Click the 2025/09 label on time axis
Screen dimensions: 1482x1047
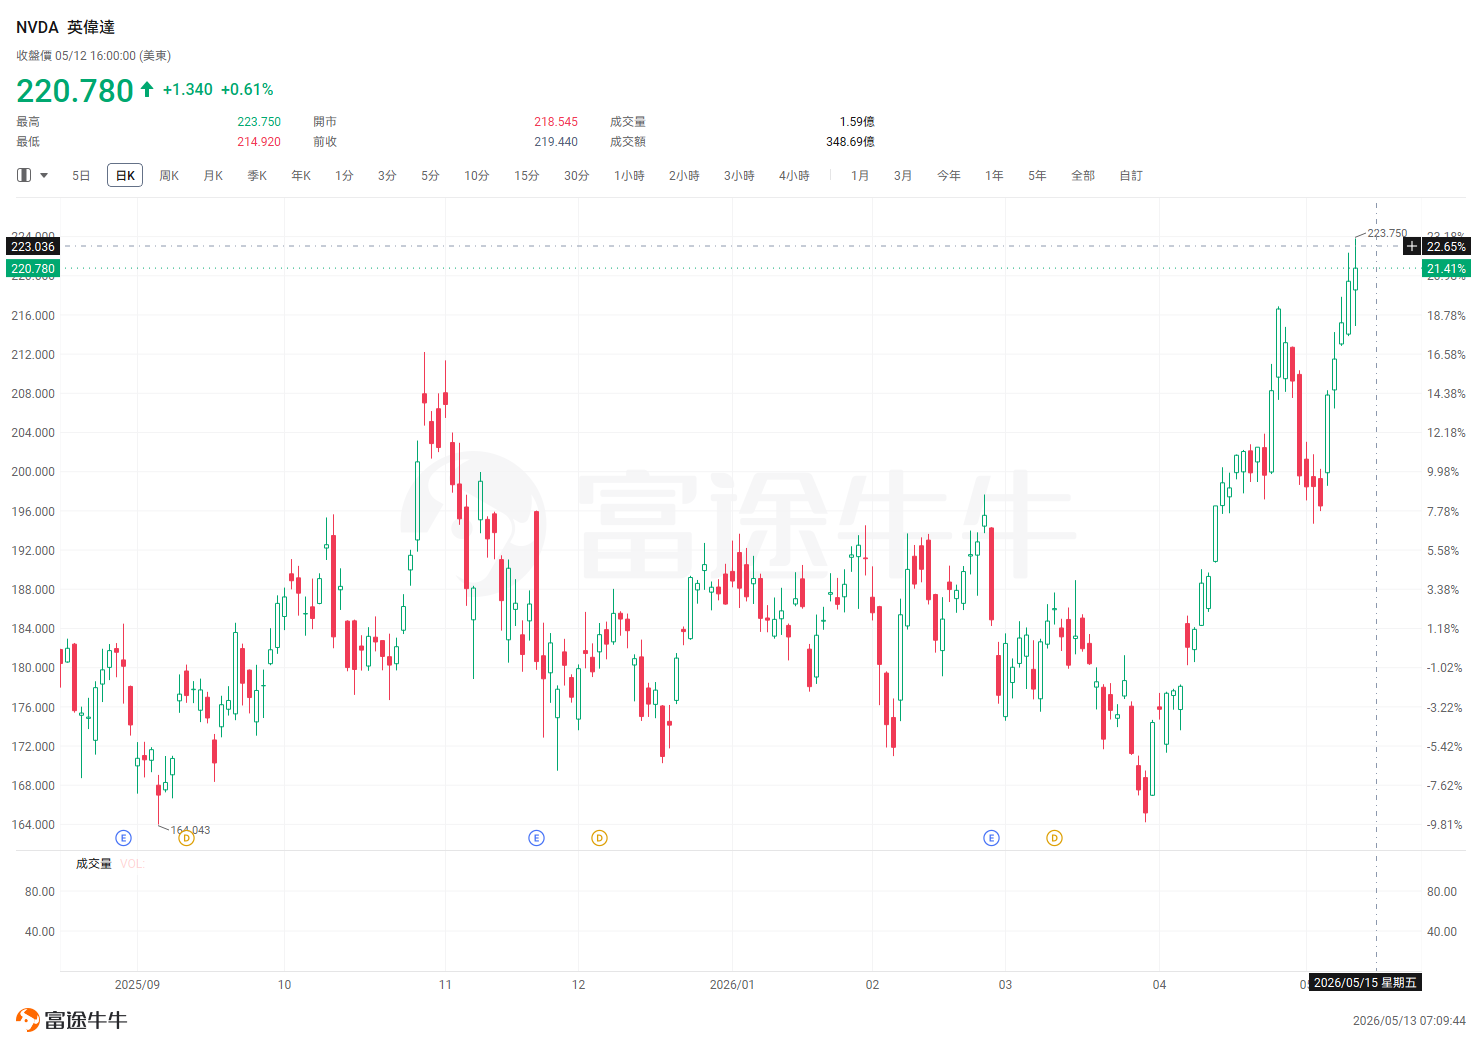coord(137,985)
